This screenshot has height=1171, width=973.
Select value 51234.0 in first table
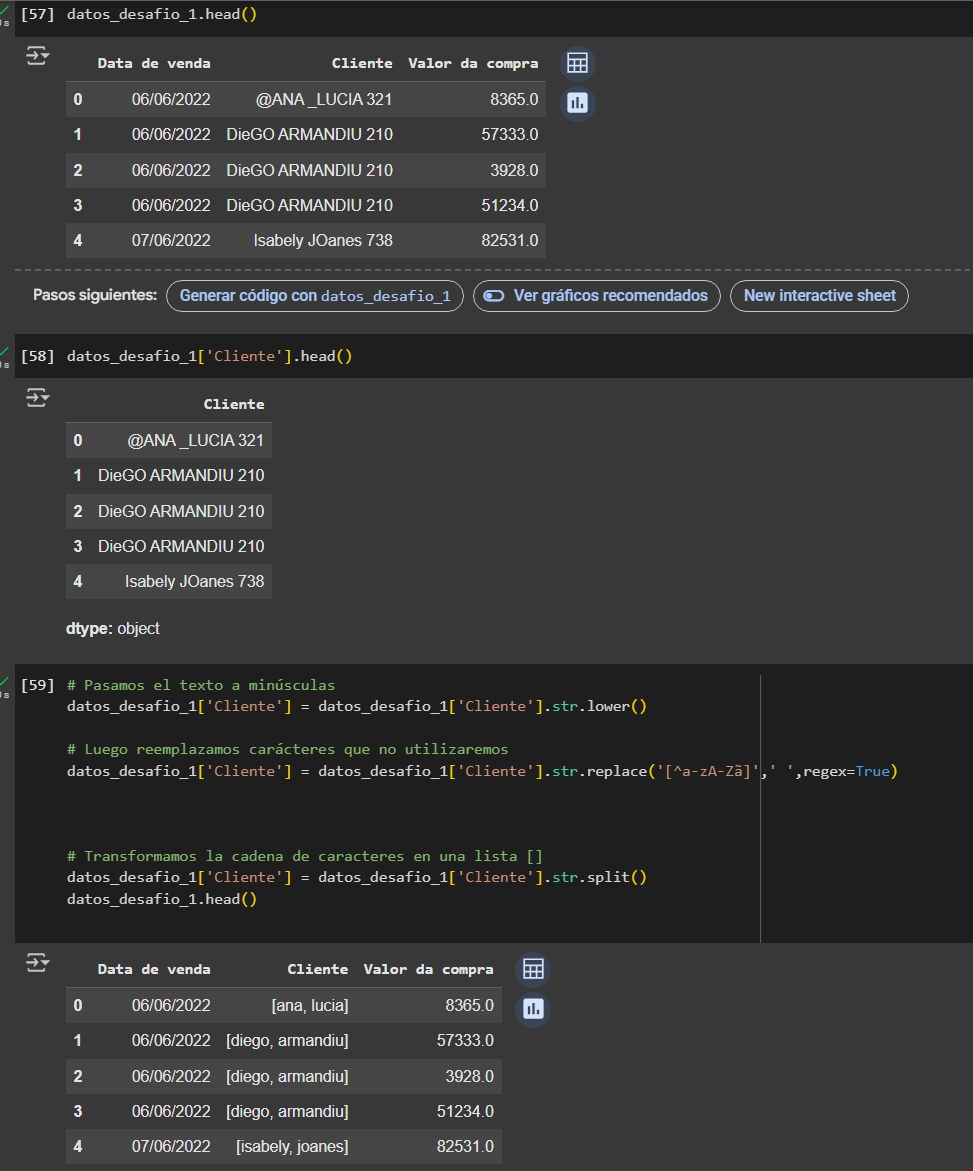click(x=509, y=205)
